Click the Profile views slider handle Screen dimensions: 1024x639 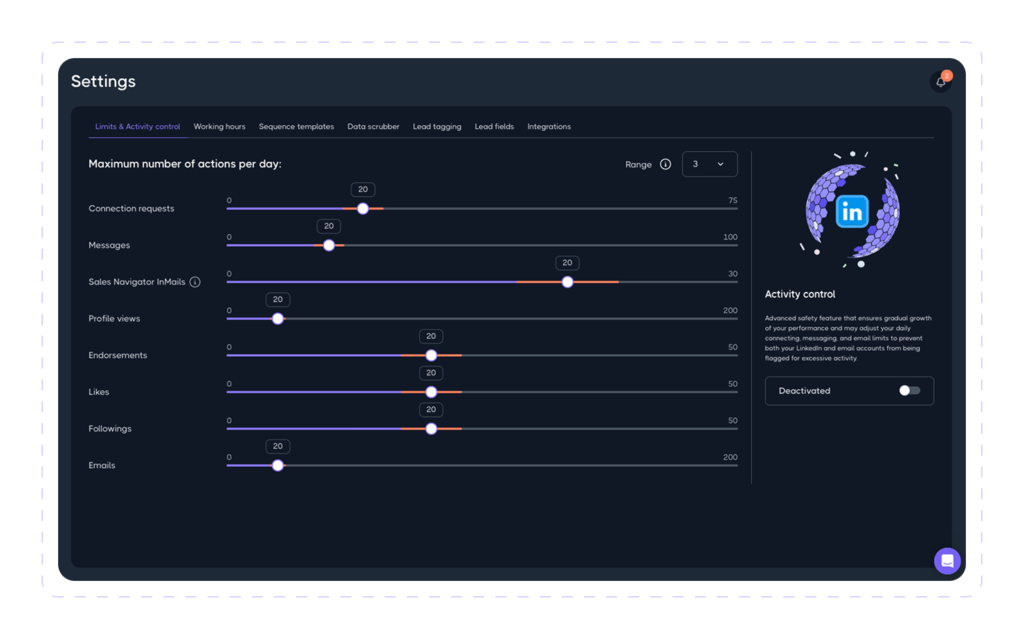point(278,319)
